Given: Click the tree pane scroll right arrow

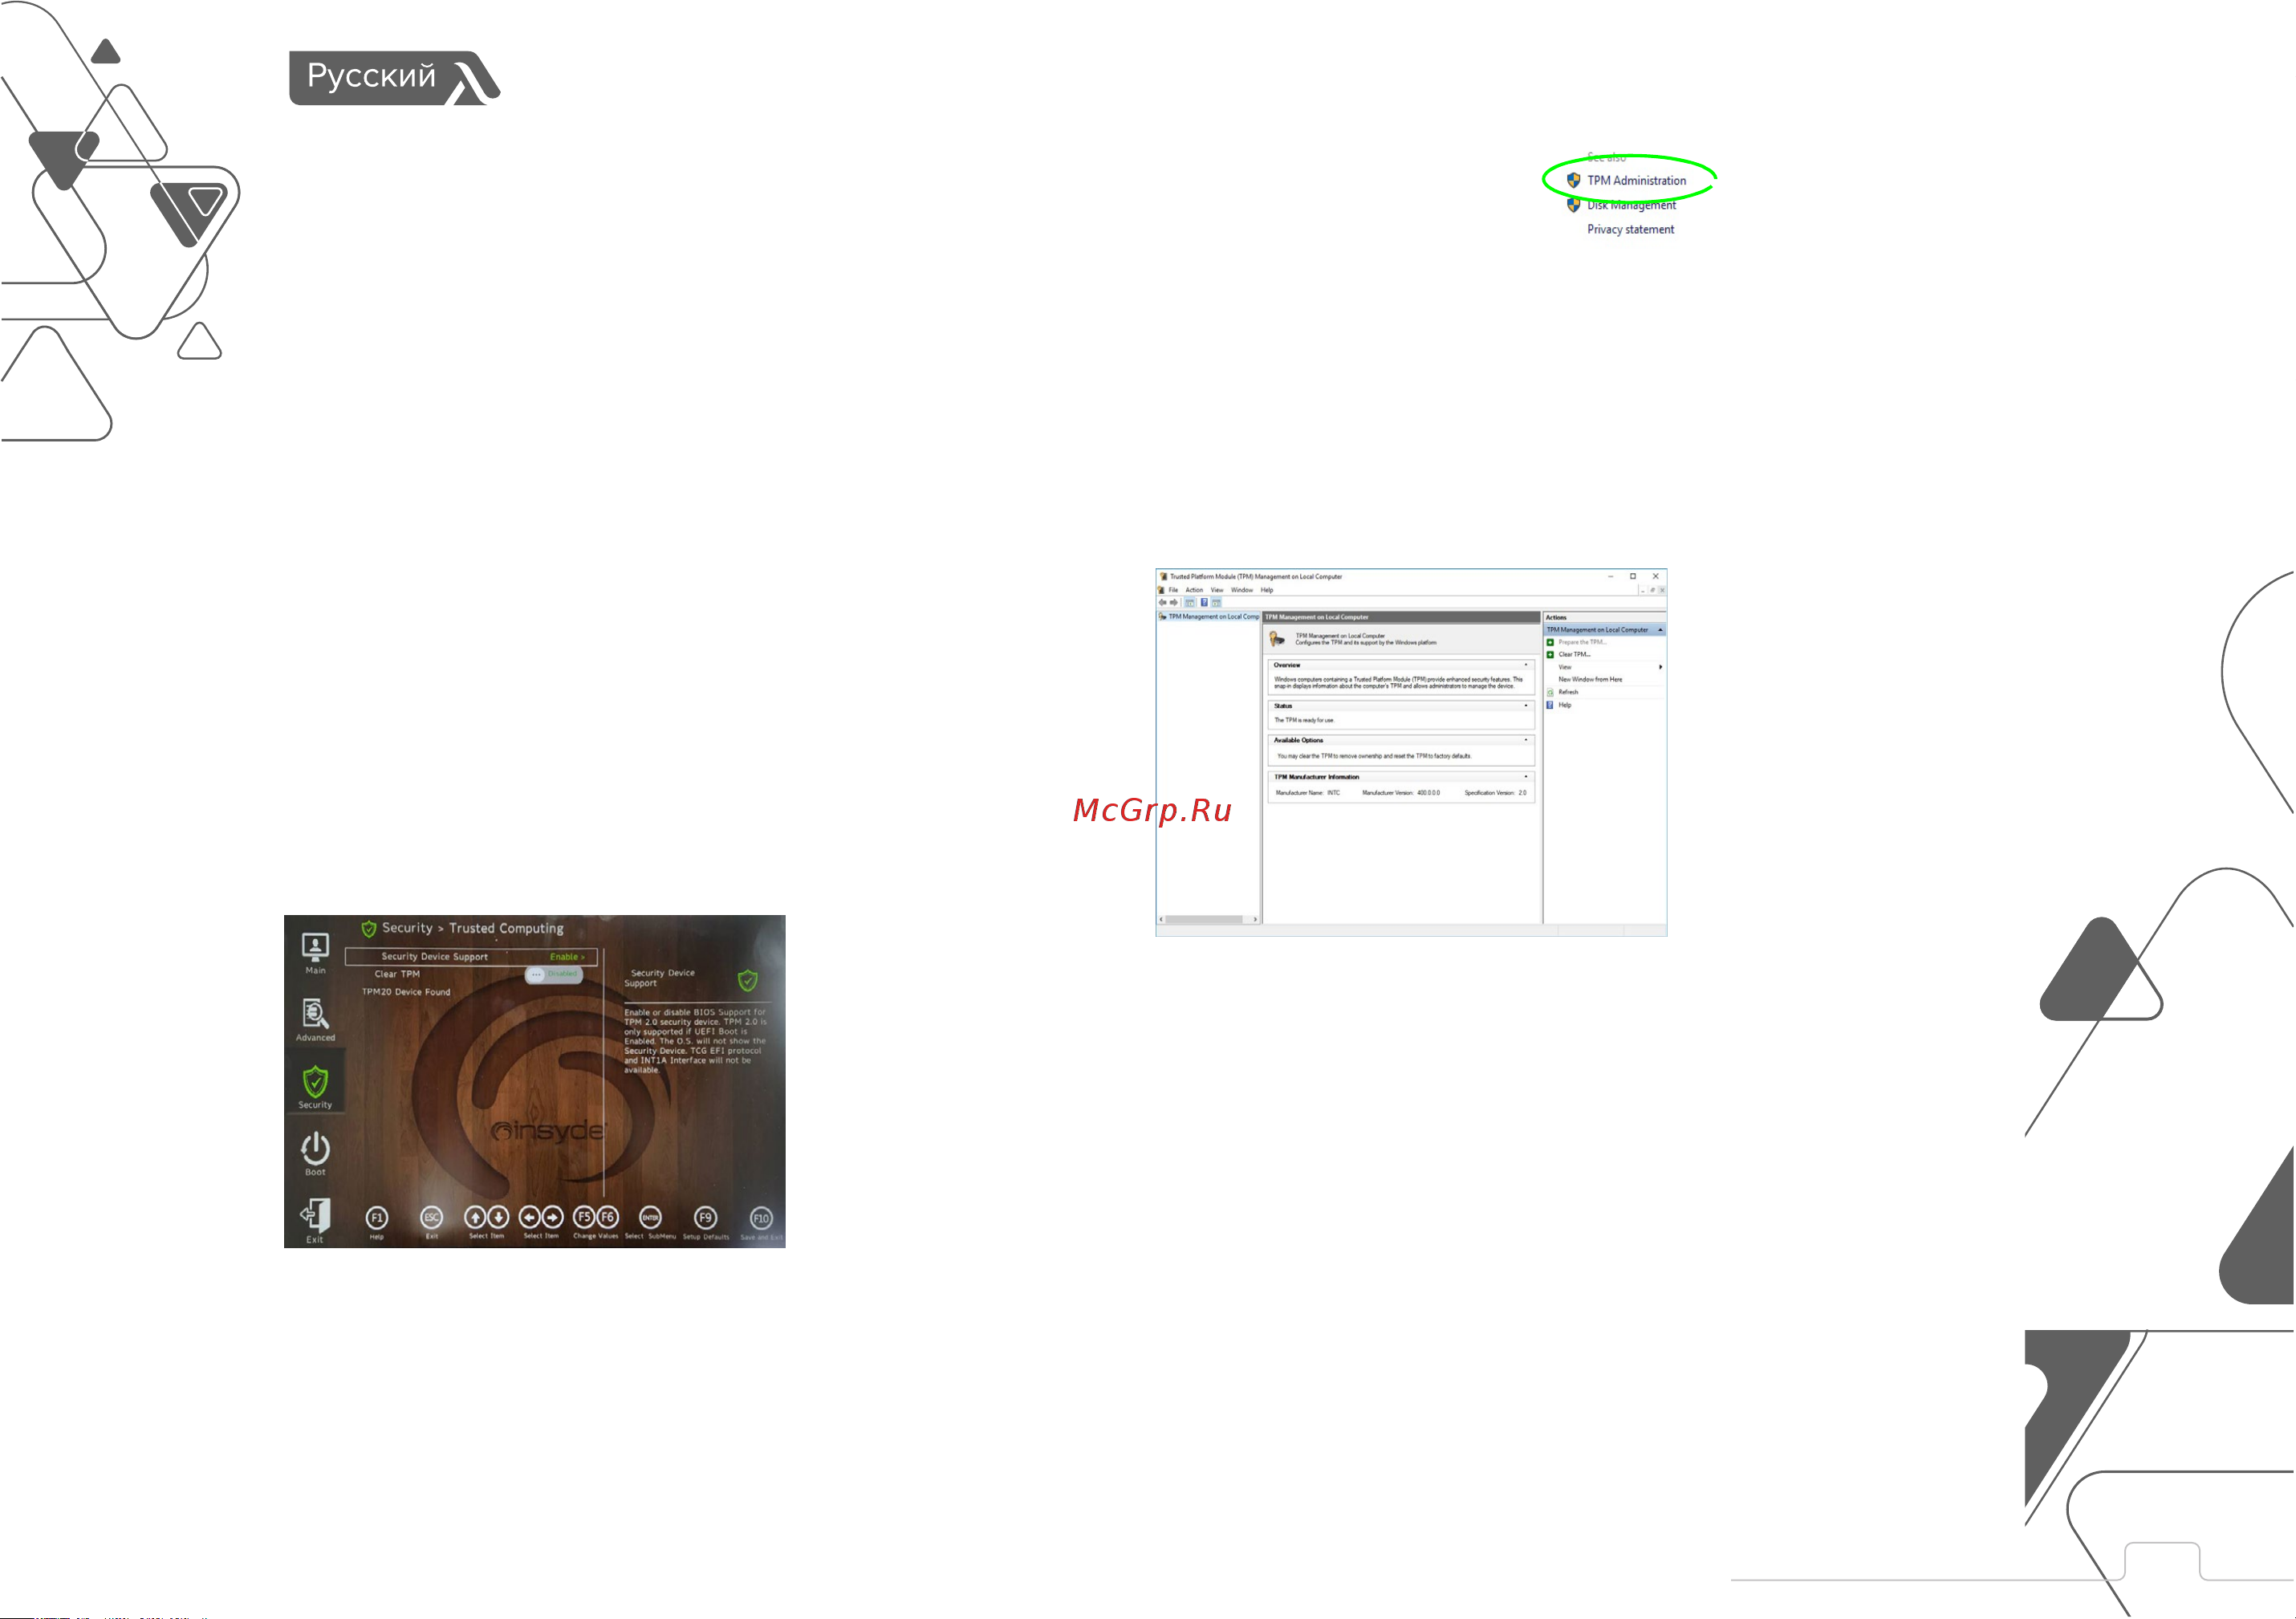Looking at the screenshot, I should point(1255,919).
